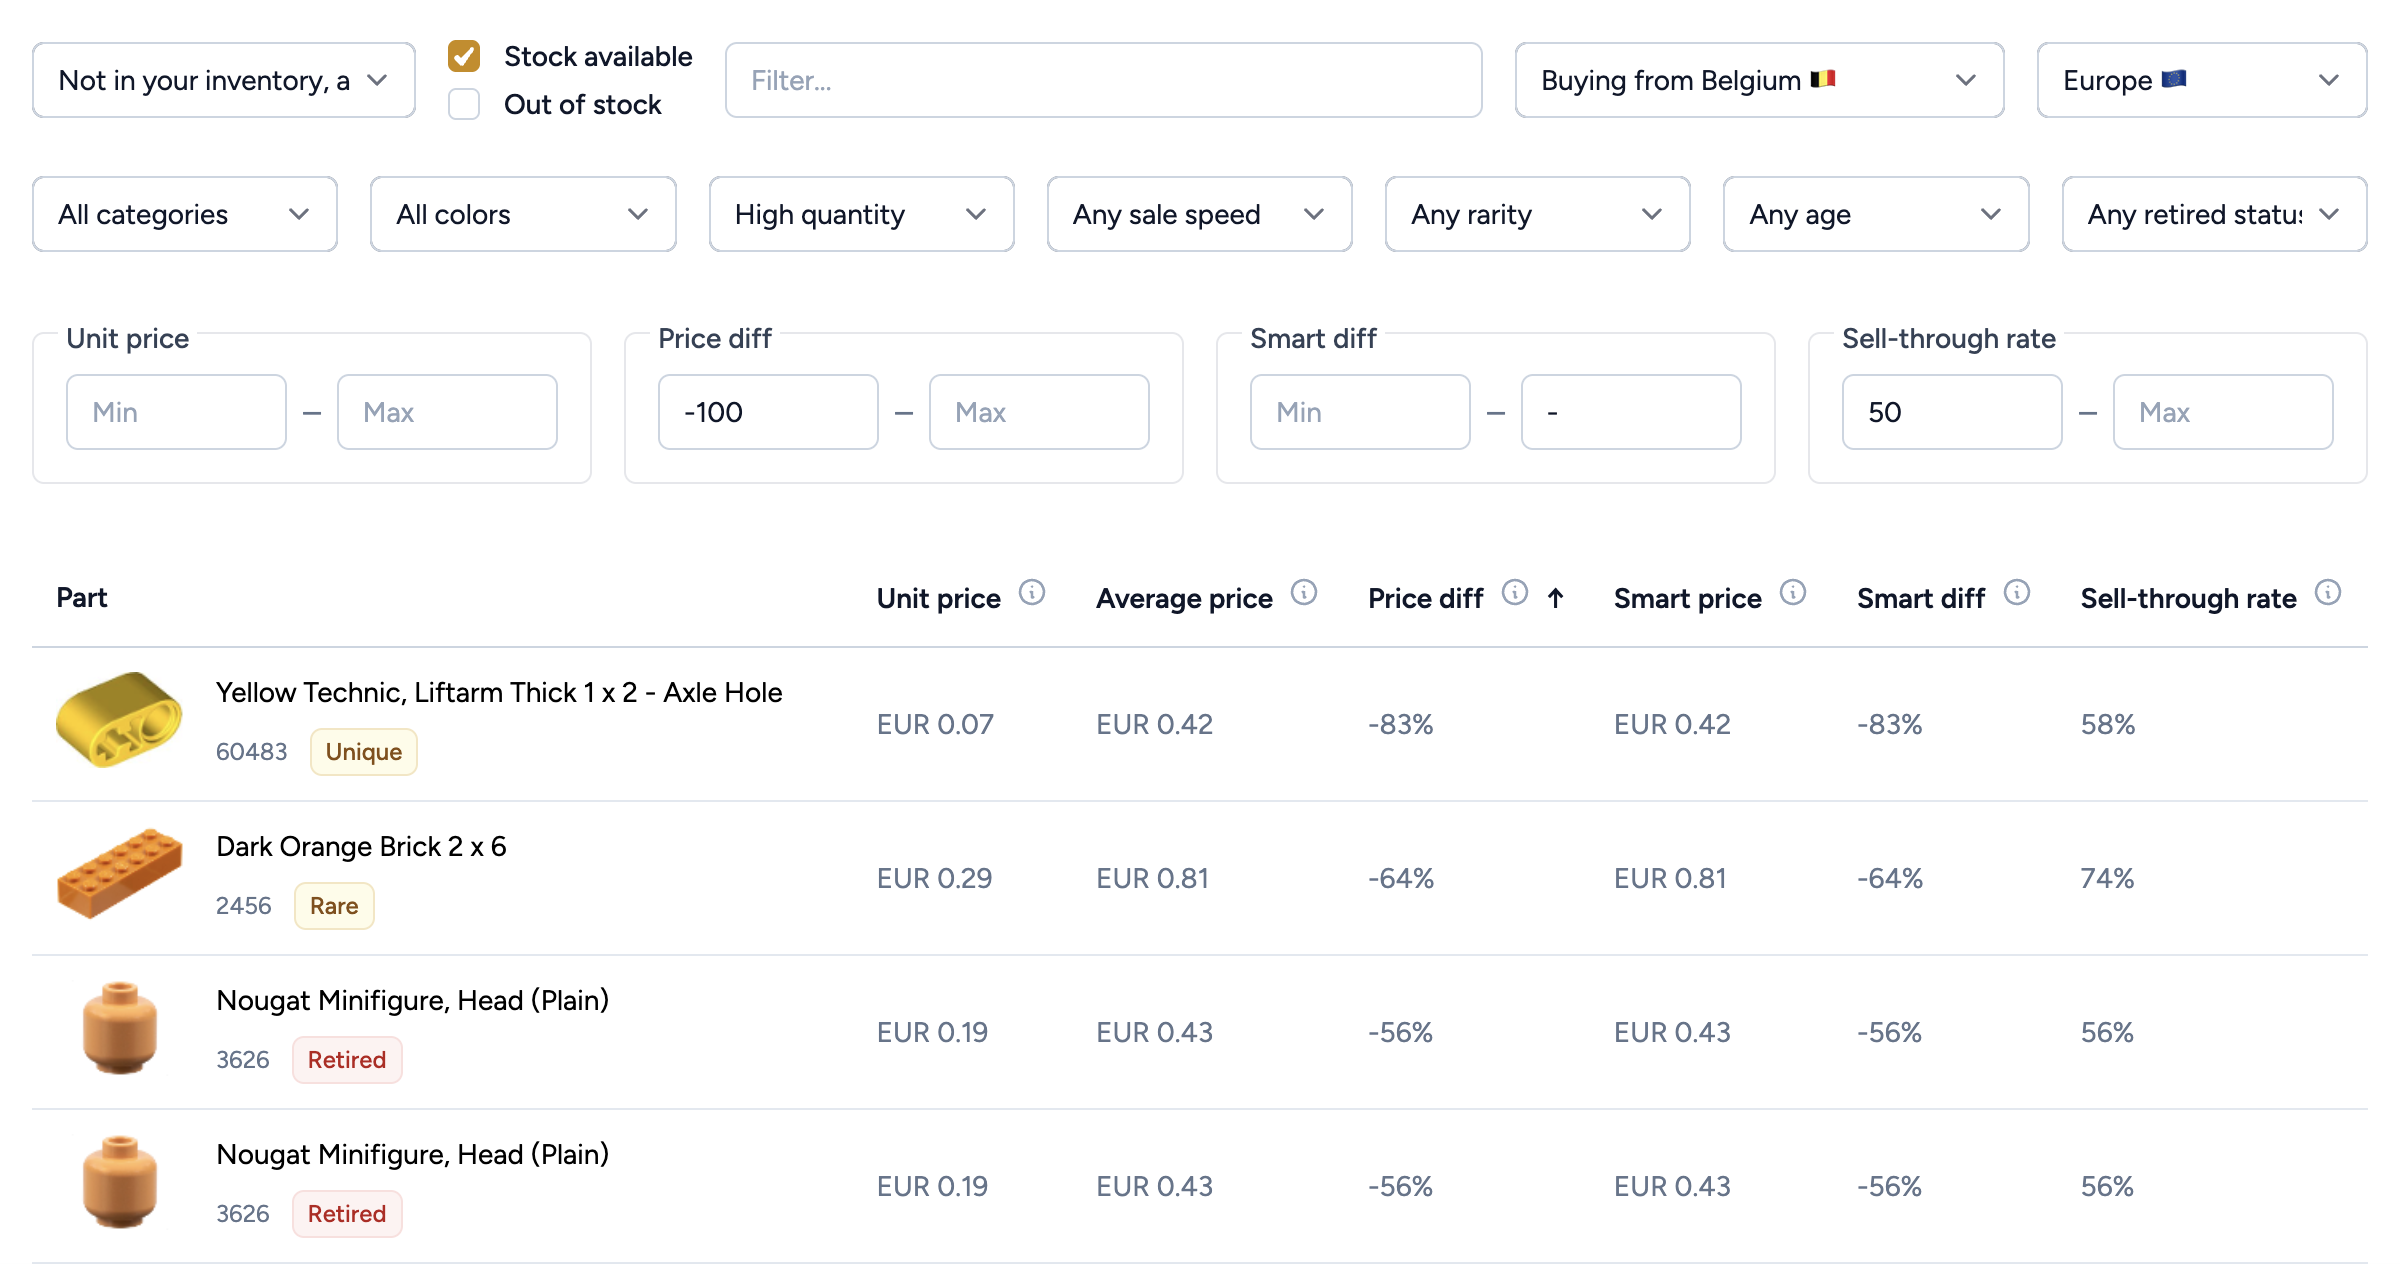The height and width of the screenshot is (1264, 2400).
Task: Expand the High quantity dropdown
Action: pyautogui.click(x=861, y=214)
